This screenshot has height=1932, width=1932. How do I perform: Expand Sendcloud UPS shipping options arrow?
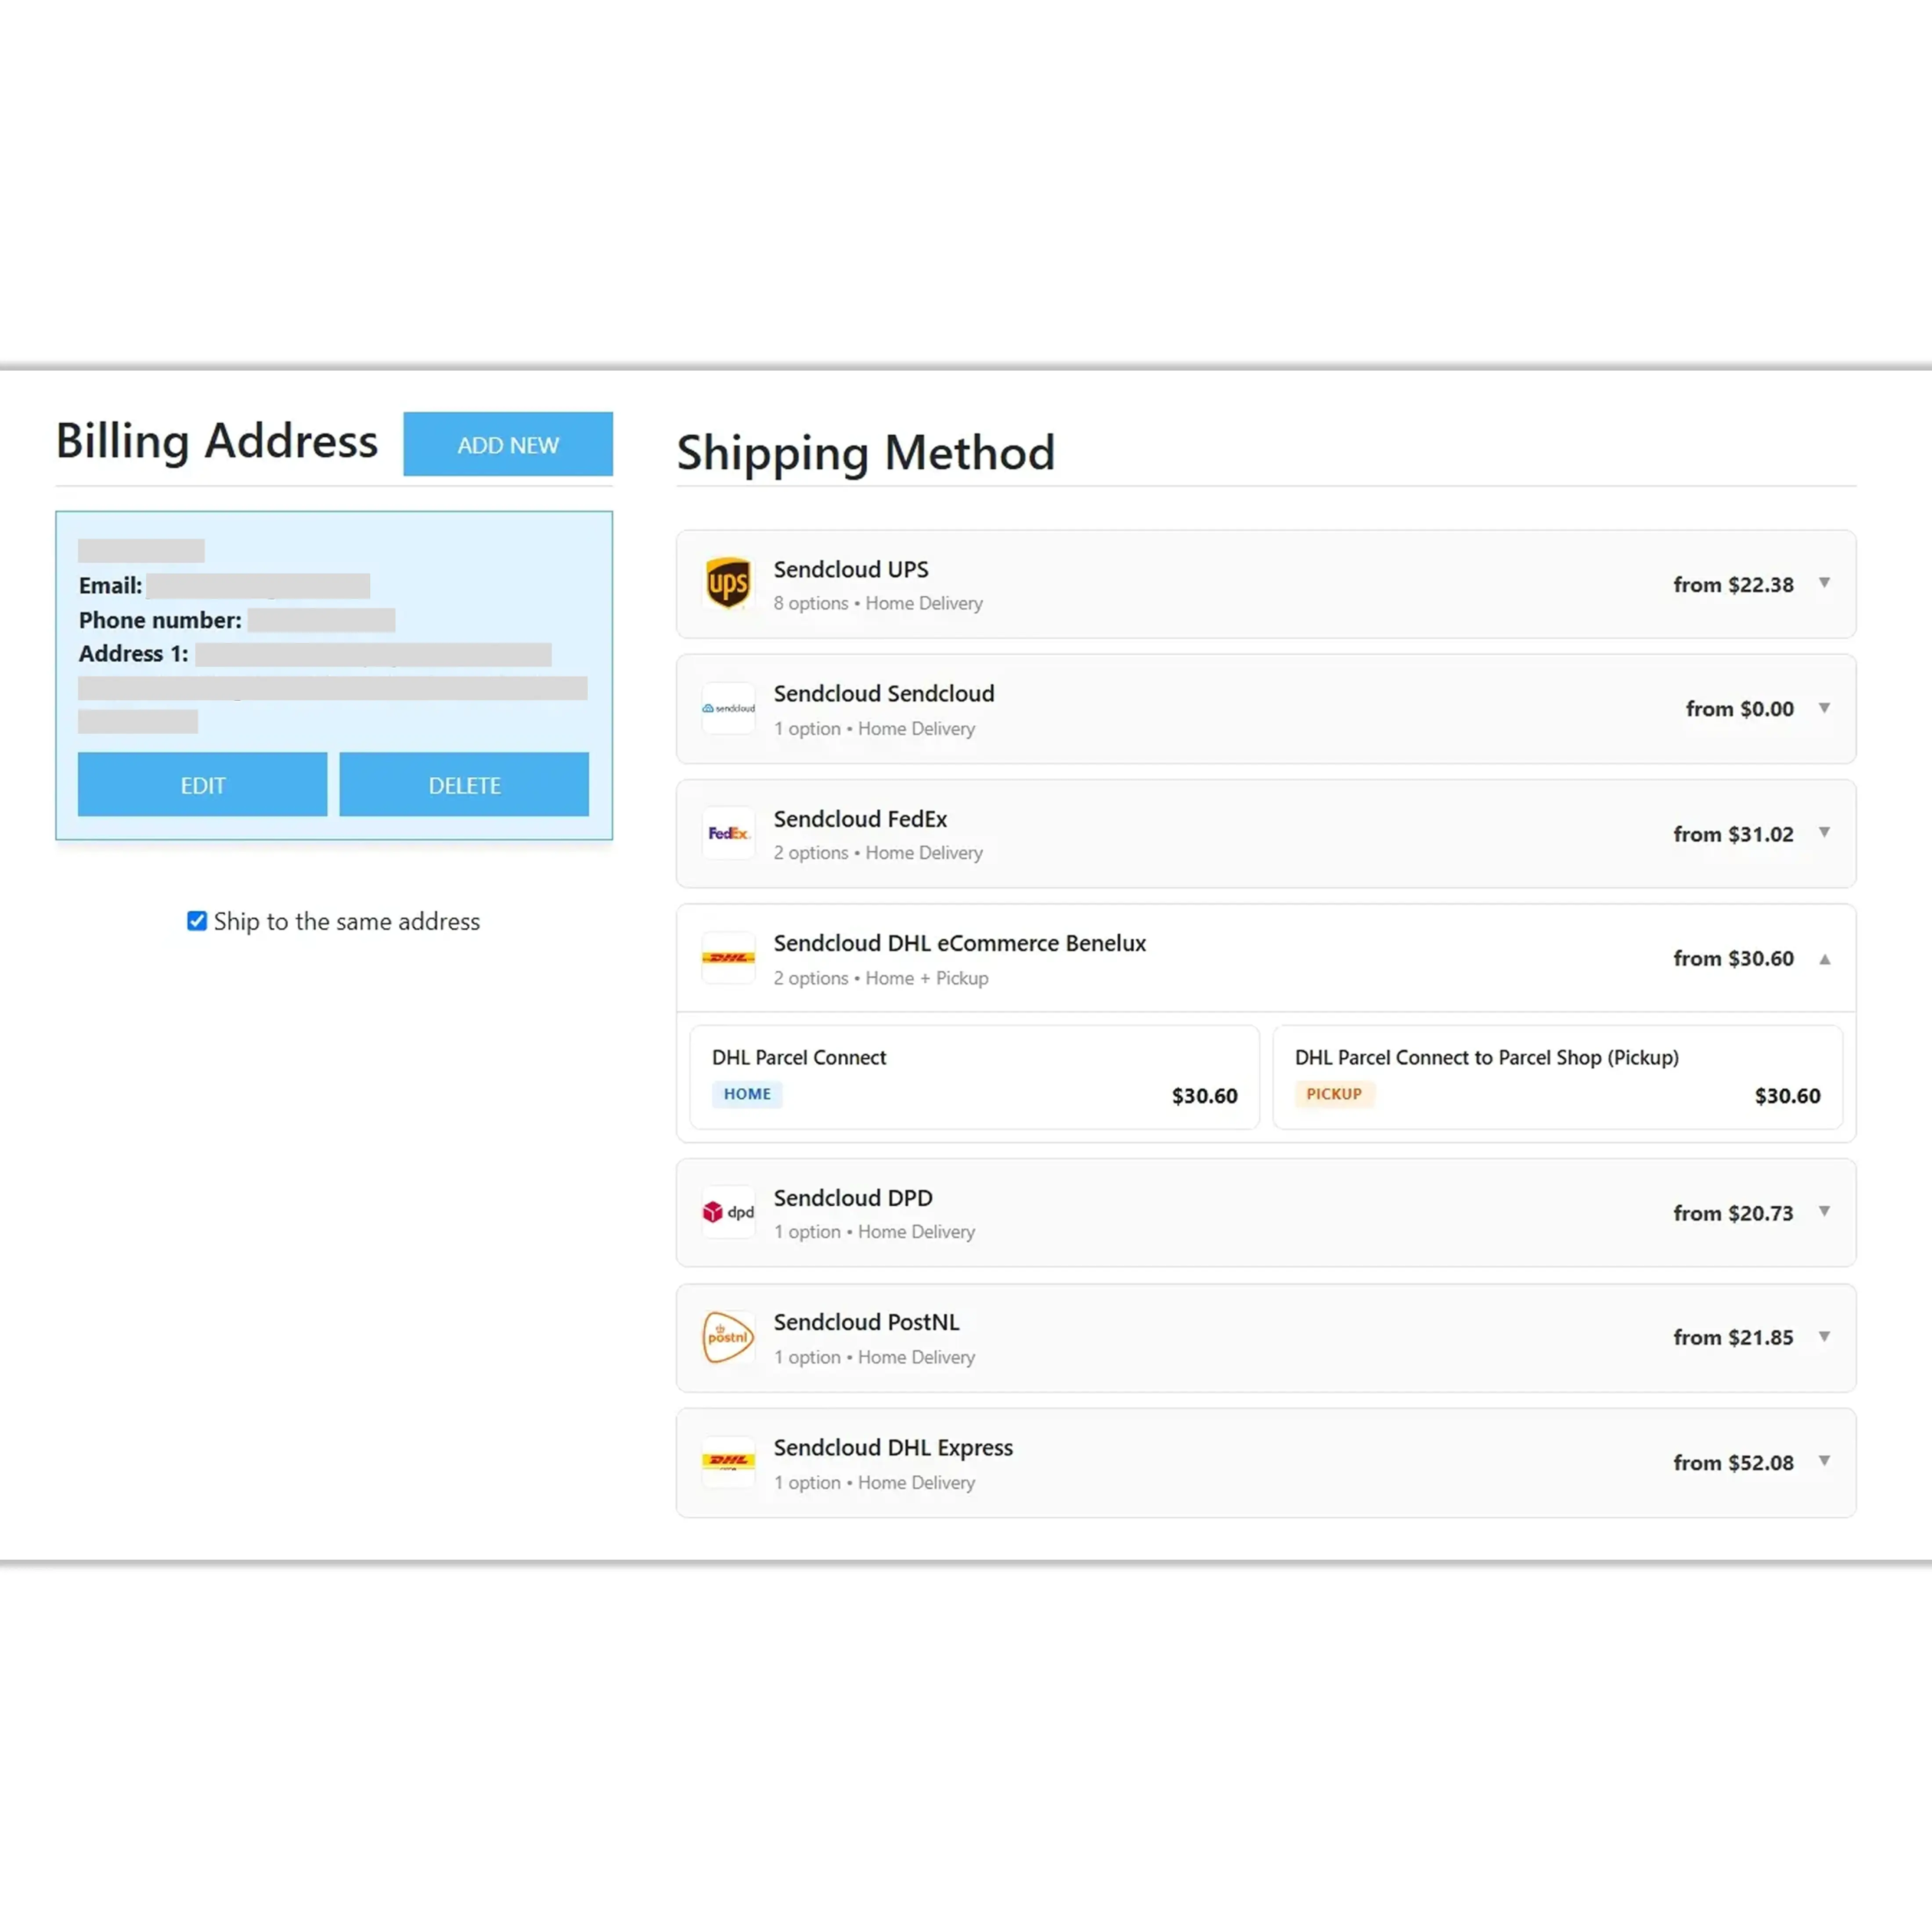click(1824, 583)
